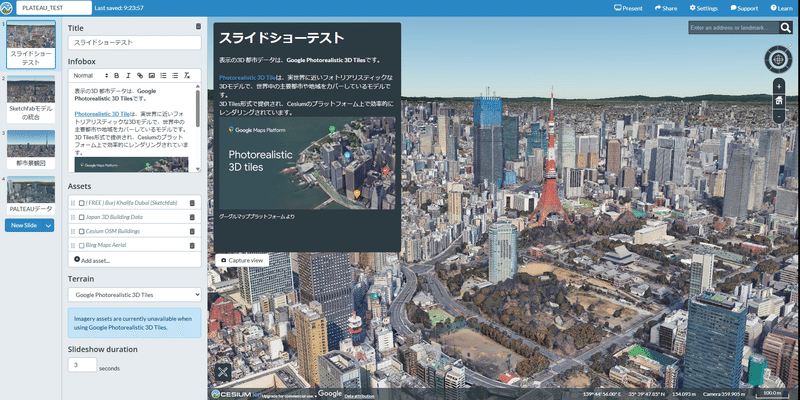The height and width of the screenshot is (400, 800).
Task: Click the Slideshow duration seconds field
Action: click(82, 365)
